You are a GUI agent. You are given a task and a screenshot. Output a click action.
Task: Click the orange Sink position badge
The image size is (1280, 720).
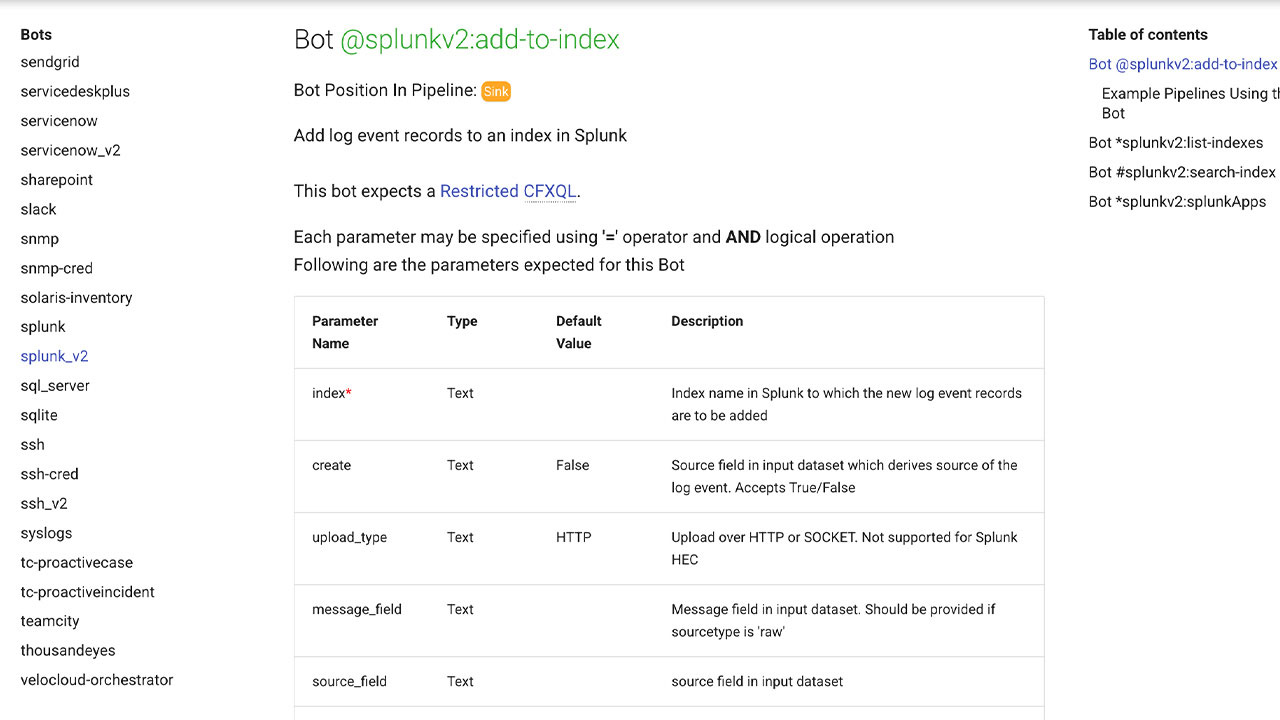tap(496, 91)
